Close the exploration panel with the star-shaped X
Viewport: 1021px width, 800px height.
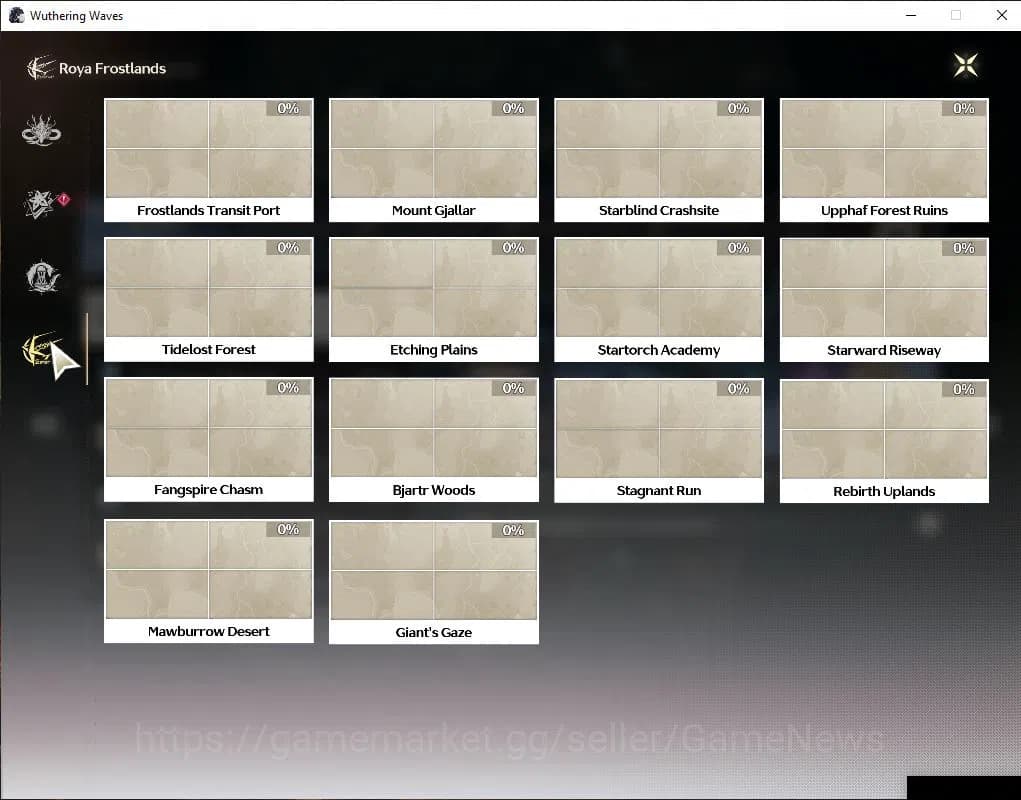click(965, 66)
